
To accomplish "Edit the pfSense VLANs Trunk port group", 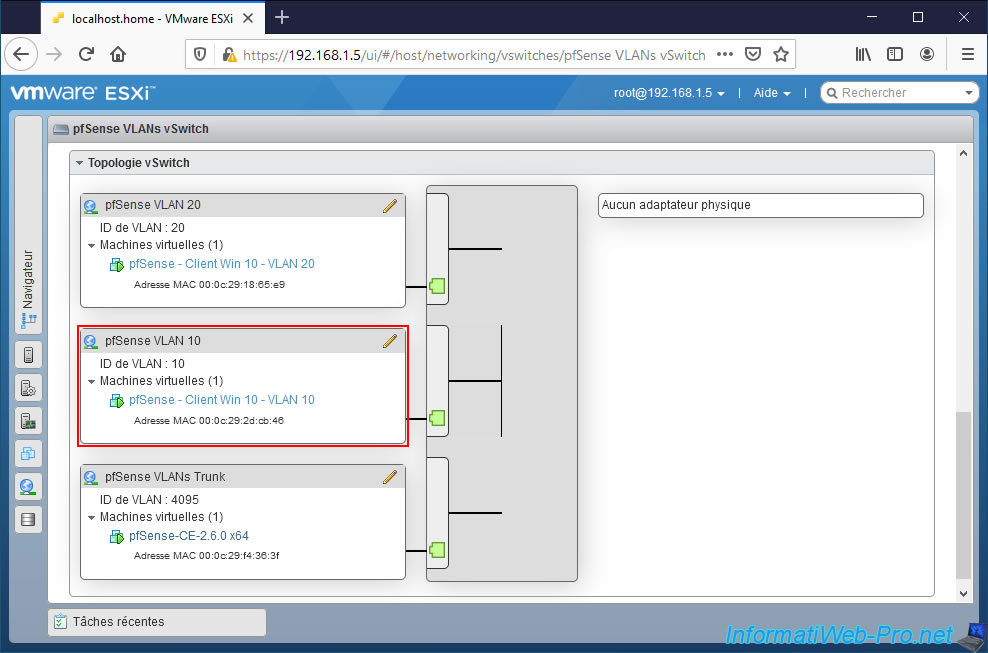I will [390, 477].
